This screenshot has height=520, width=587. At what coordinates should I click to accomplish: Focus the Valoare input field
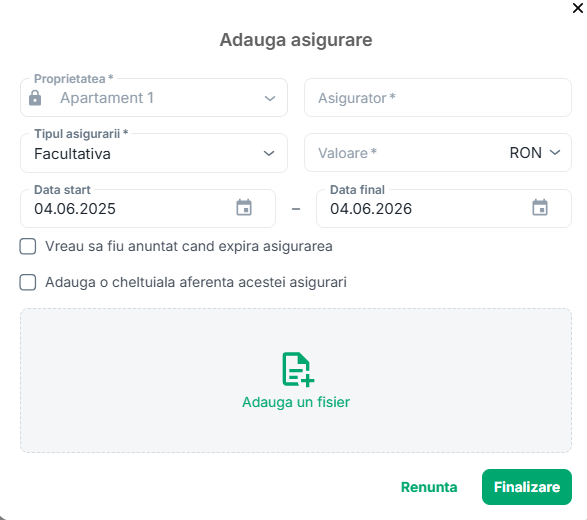(406, 153)
